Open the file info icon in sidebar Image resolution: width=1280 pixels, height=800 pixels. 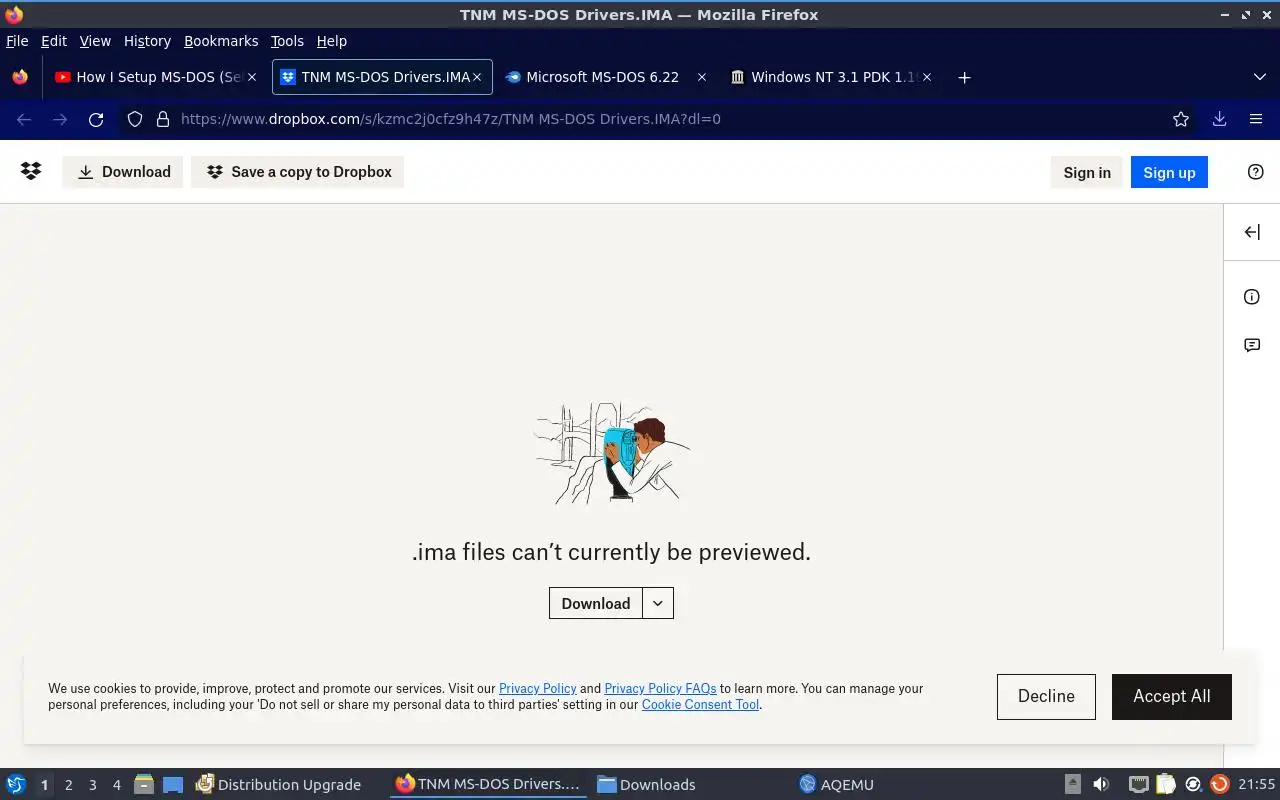[x=1252, y=297]
